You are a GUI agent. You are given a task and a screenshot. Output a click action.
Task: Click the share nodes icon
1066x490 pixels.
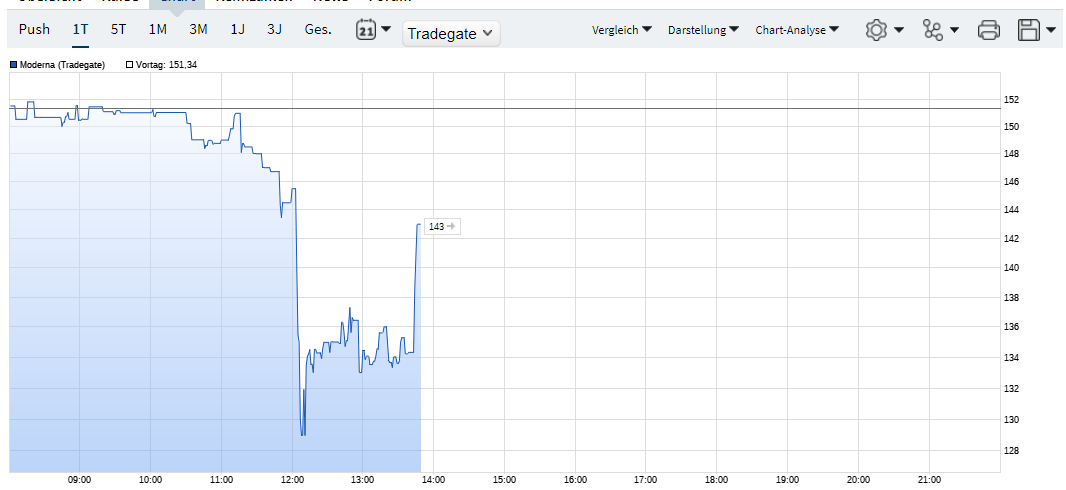click(x=932, y=30)
